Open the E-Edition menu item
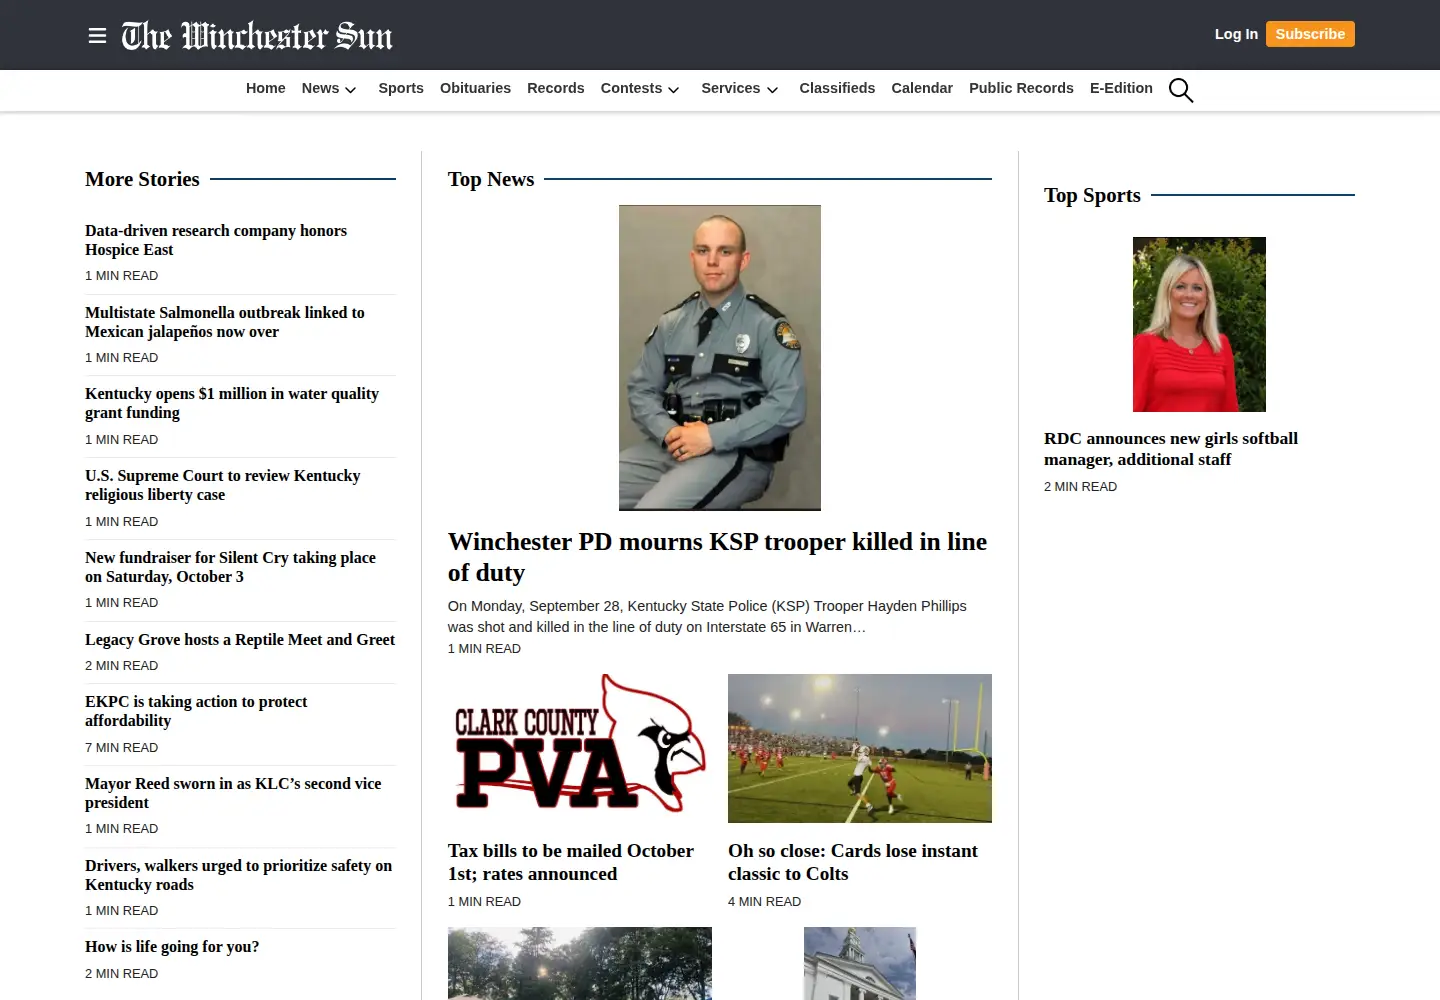1440x1000 pixels. 1121,88
